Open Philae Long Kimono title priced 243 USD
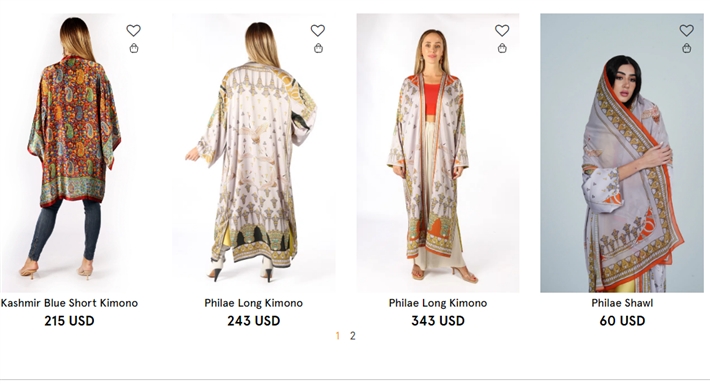The height and width of the screenshot is (384, 710). point(254,303)
